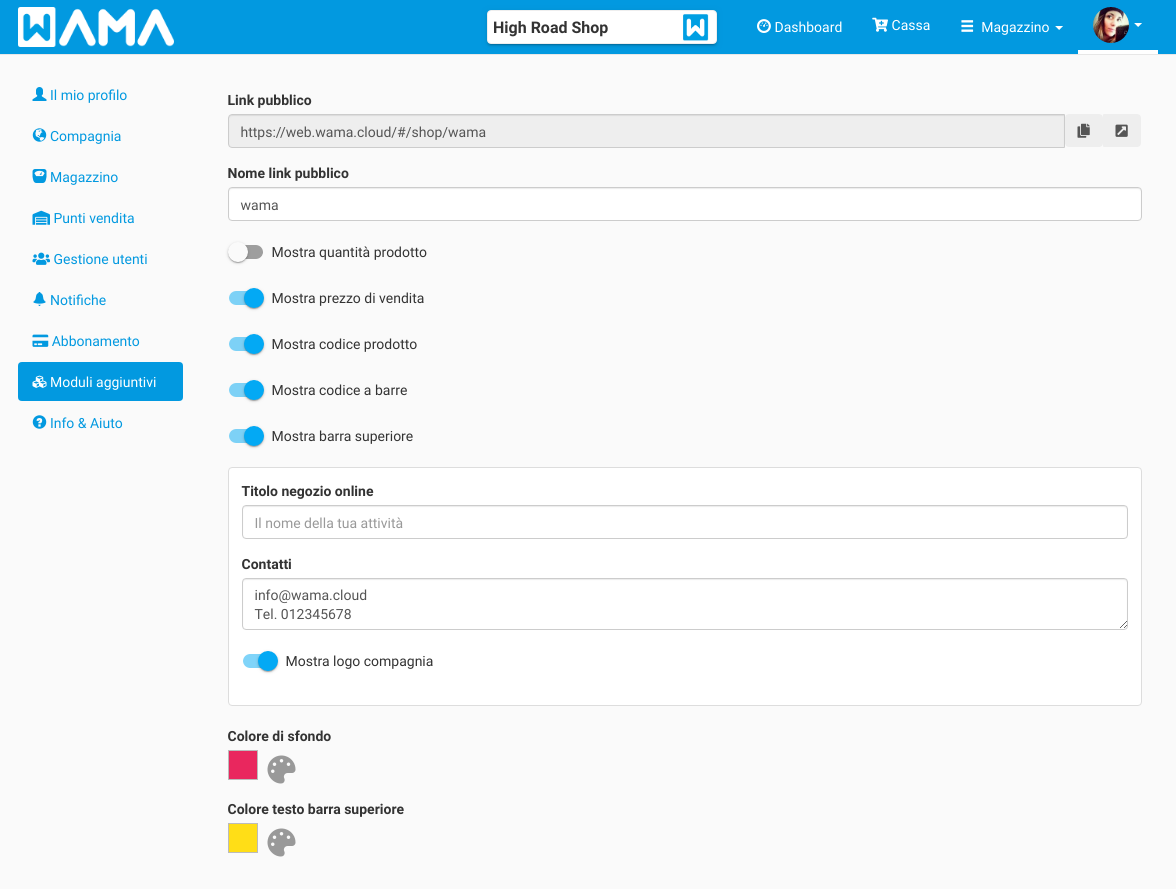Click the W icon beside High Road Shop
This screenshot has width=1176, height=889.
(695, 27)
